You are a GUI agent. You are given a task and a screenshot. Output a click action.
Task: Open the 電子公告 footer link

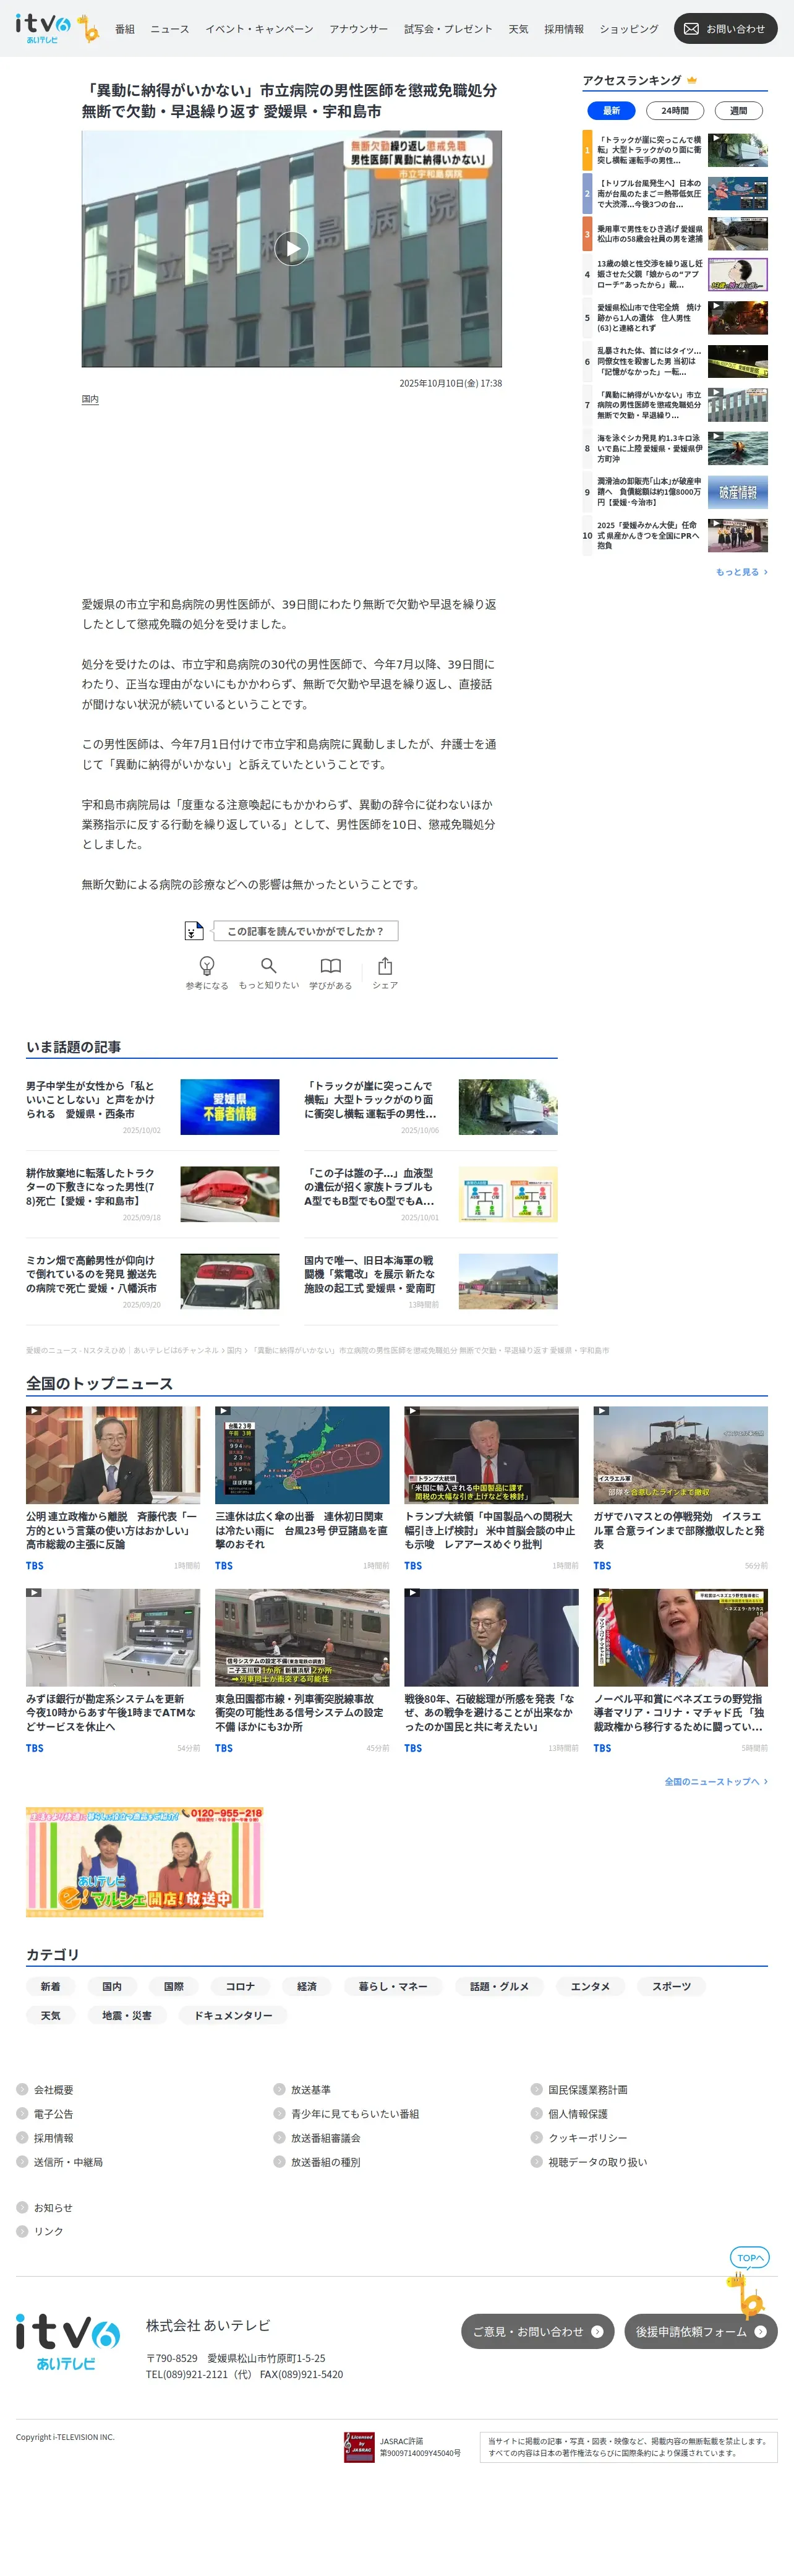pyautogui.click(x=53, y=2113)
